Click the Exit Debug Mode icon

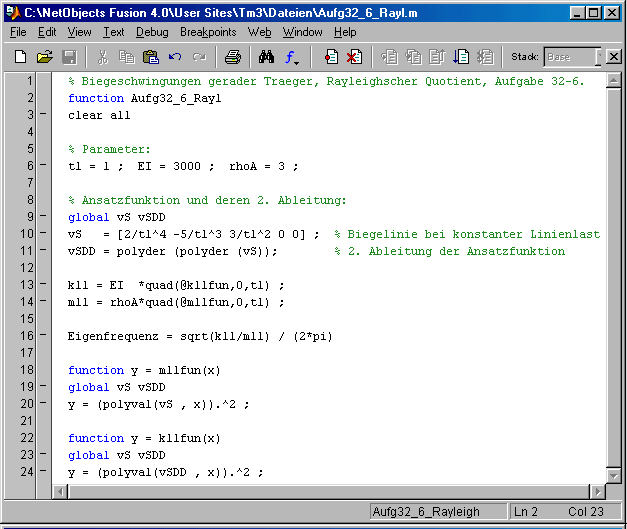click(x=485, y=57)
